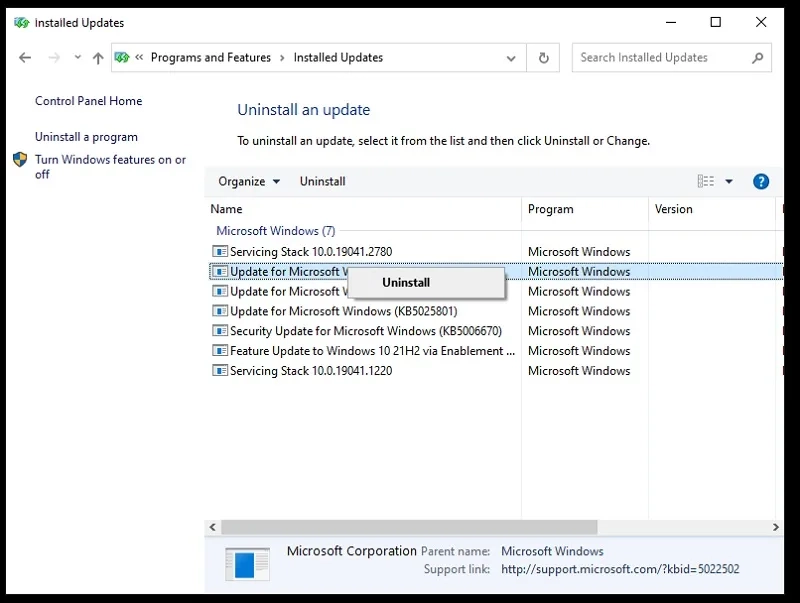Expand the recent locations dropdown arrow

78,57
